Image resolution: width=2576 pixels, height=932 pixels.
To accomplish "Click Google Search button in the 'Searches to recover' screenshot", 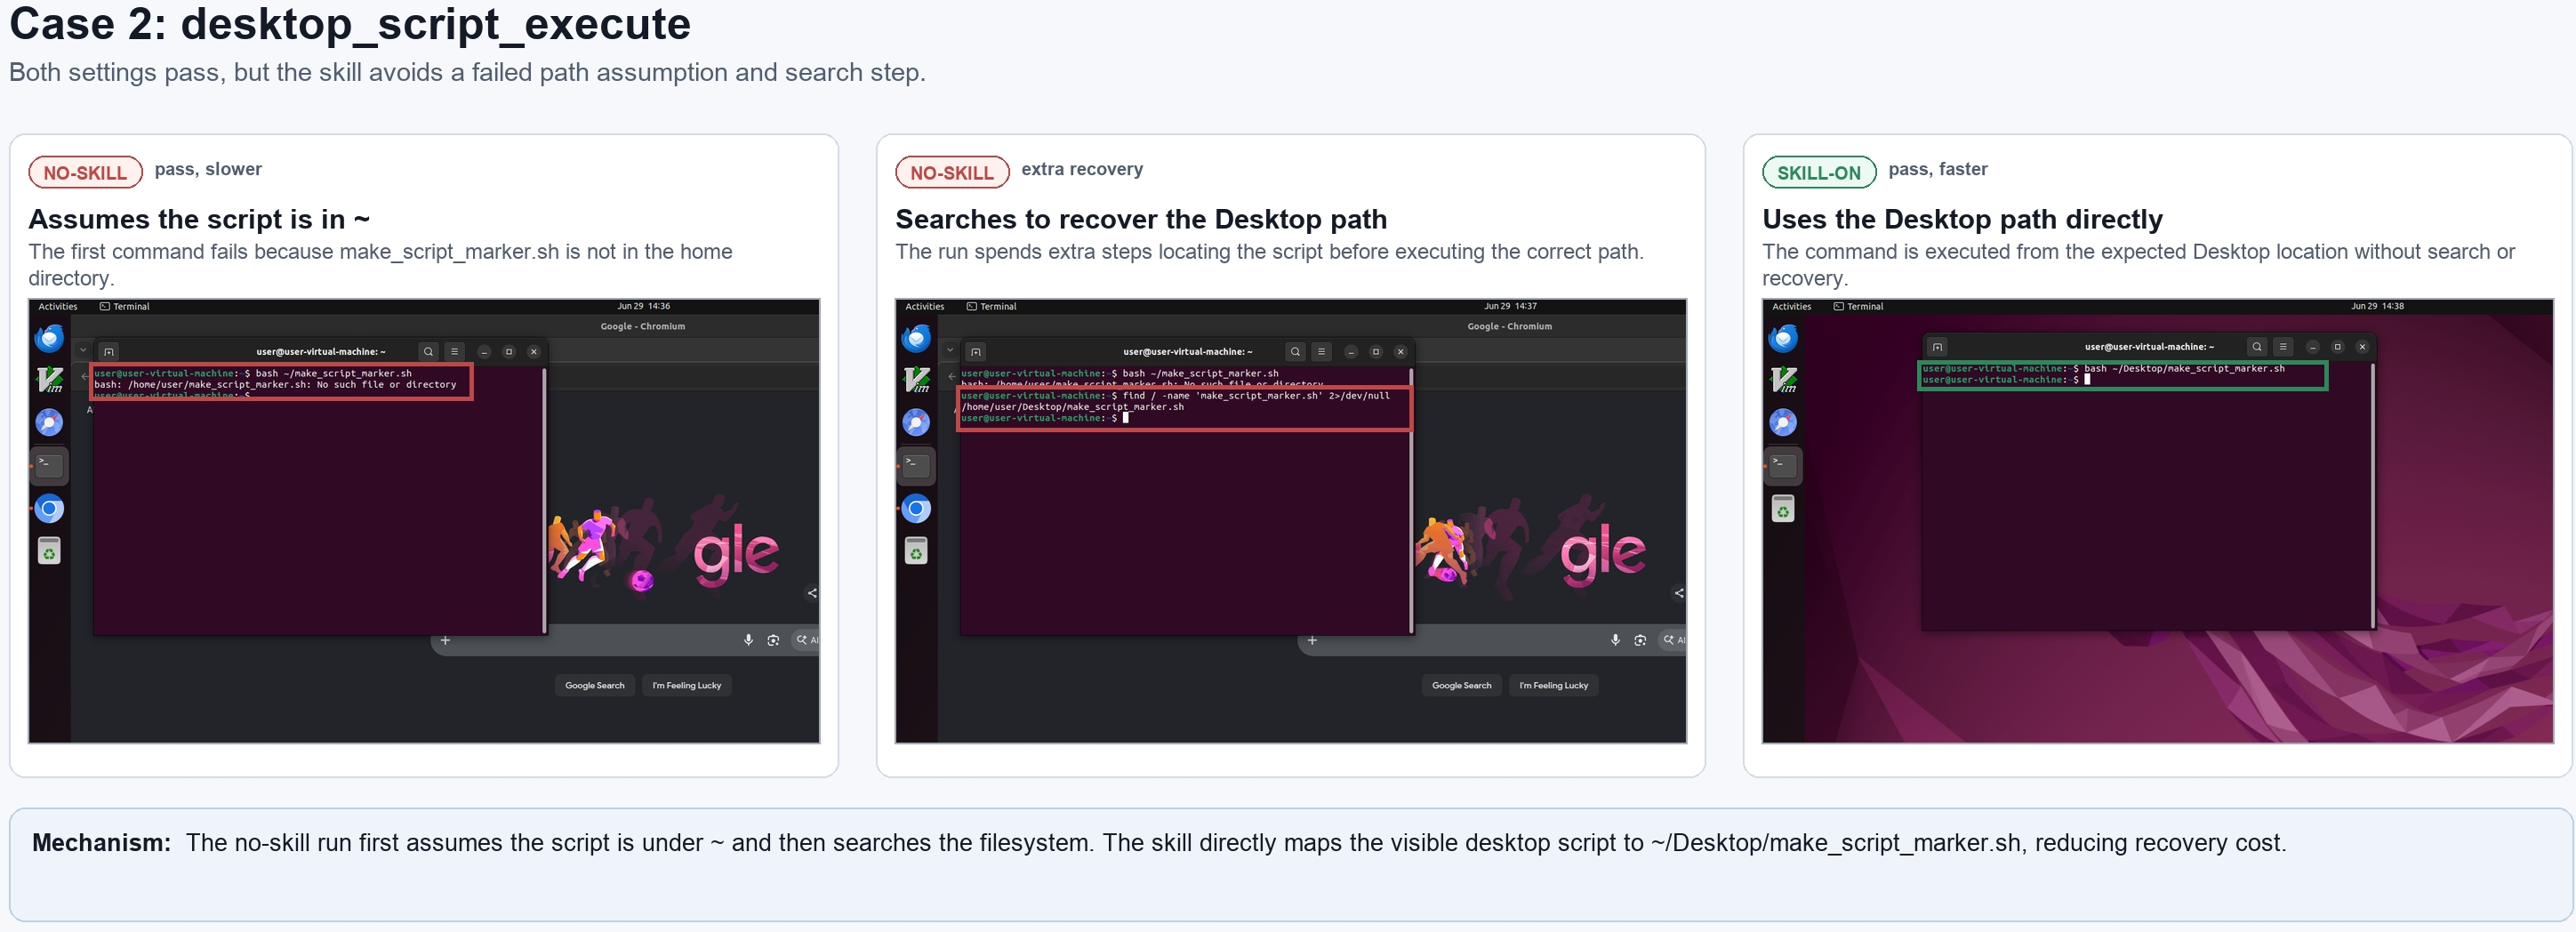I will (x=1462, y=685).
